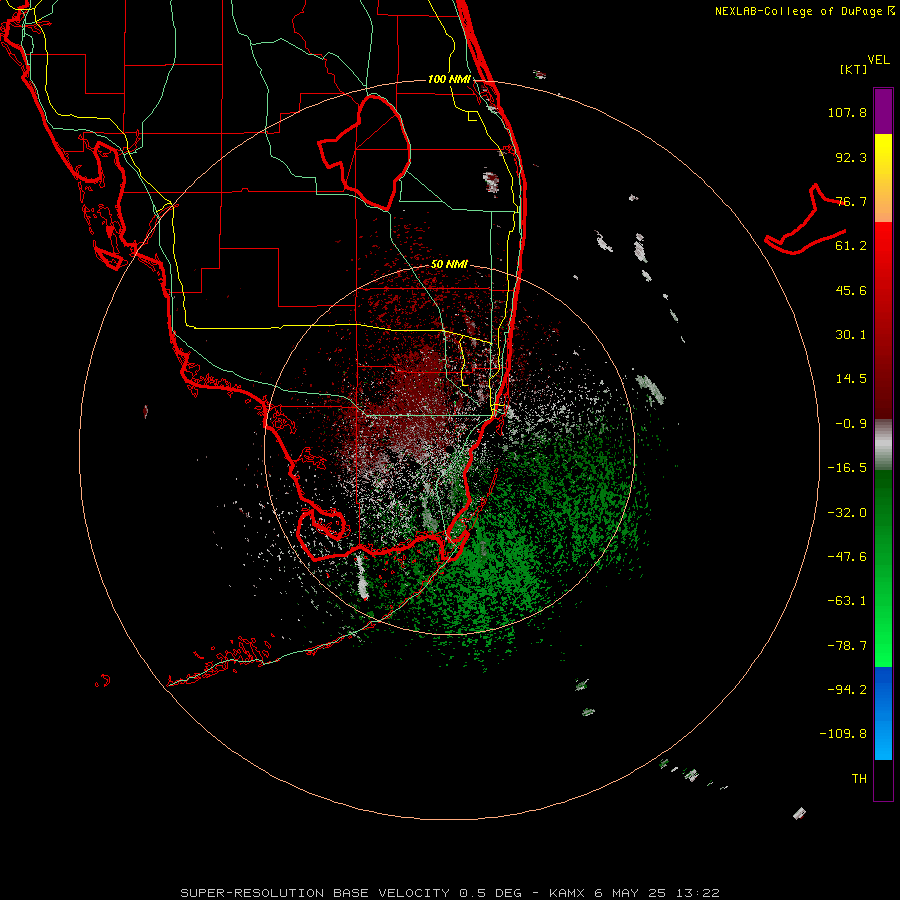Click the bright green segment of color bar

883,568
